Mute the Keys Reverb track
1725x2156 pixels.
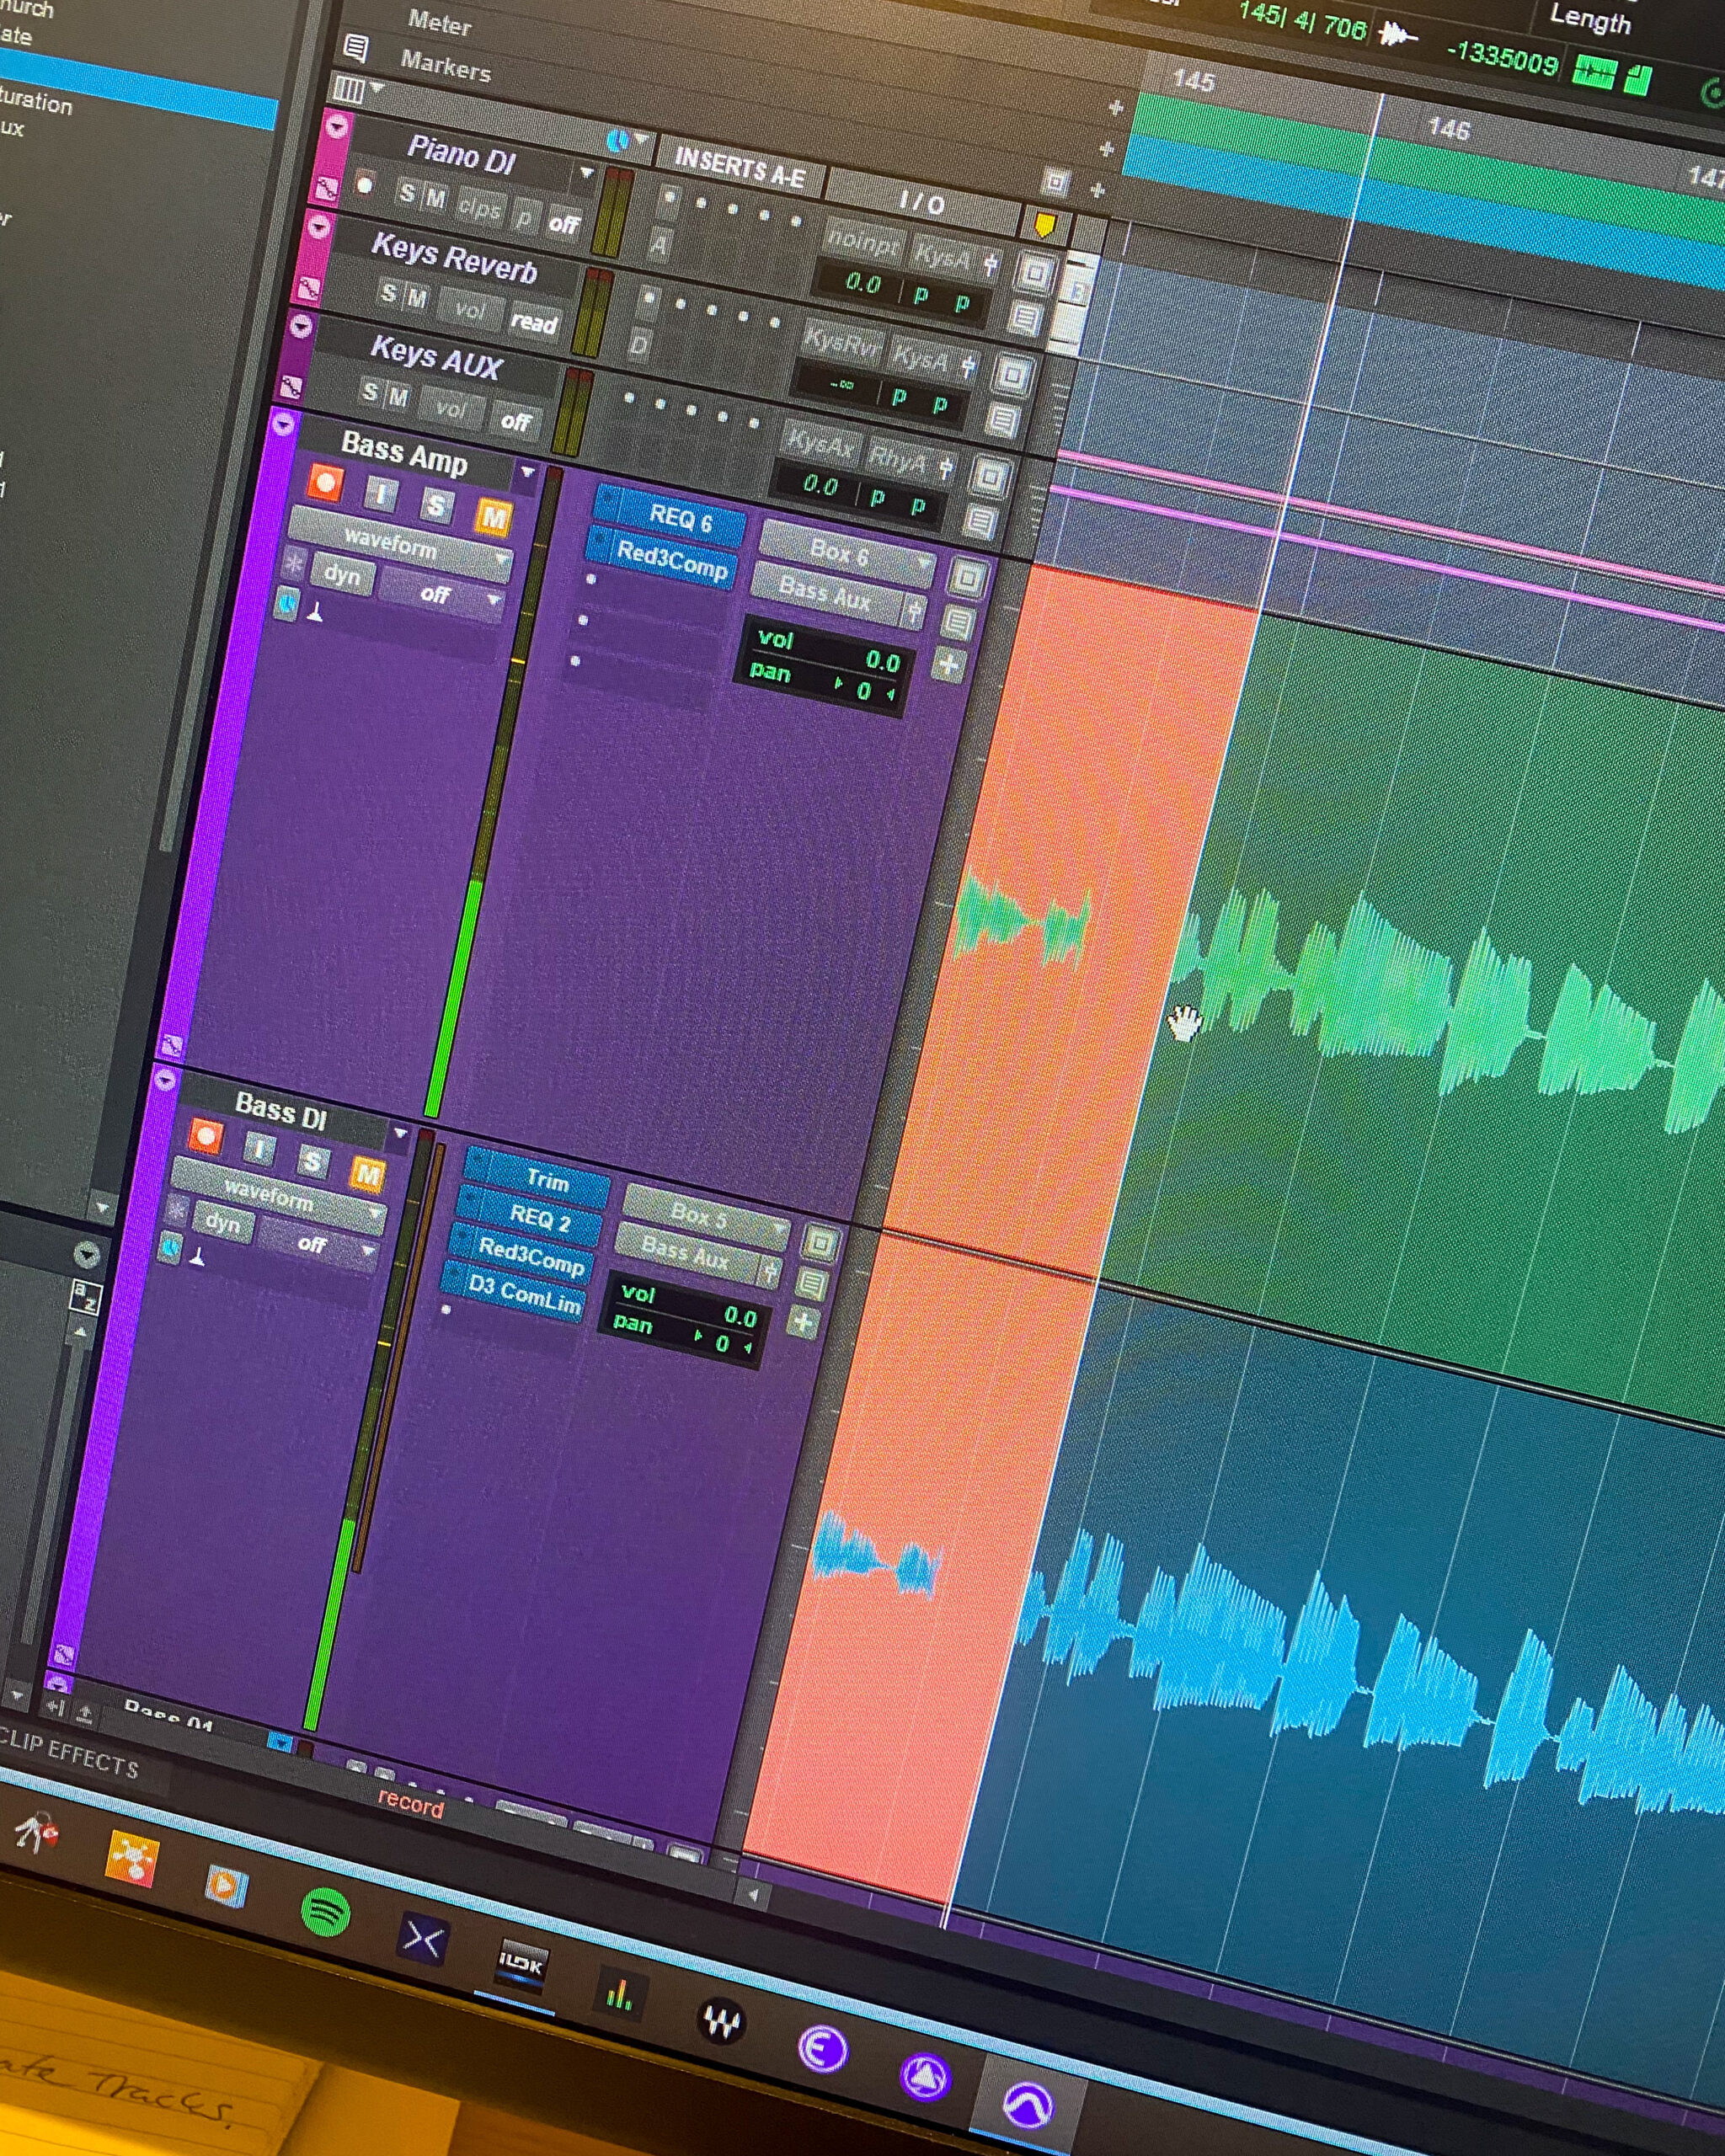click(x=417, y=299)
